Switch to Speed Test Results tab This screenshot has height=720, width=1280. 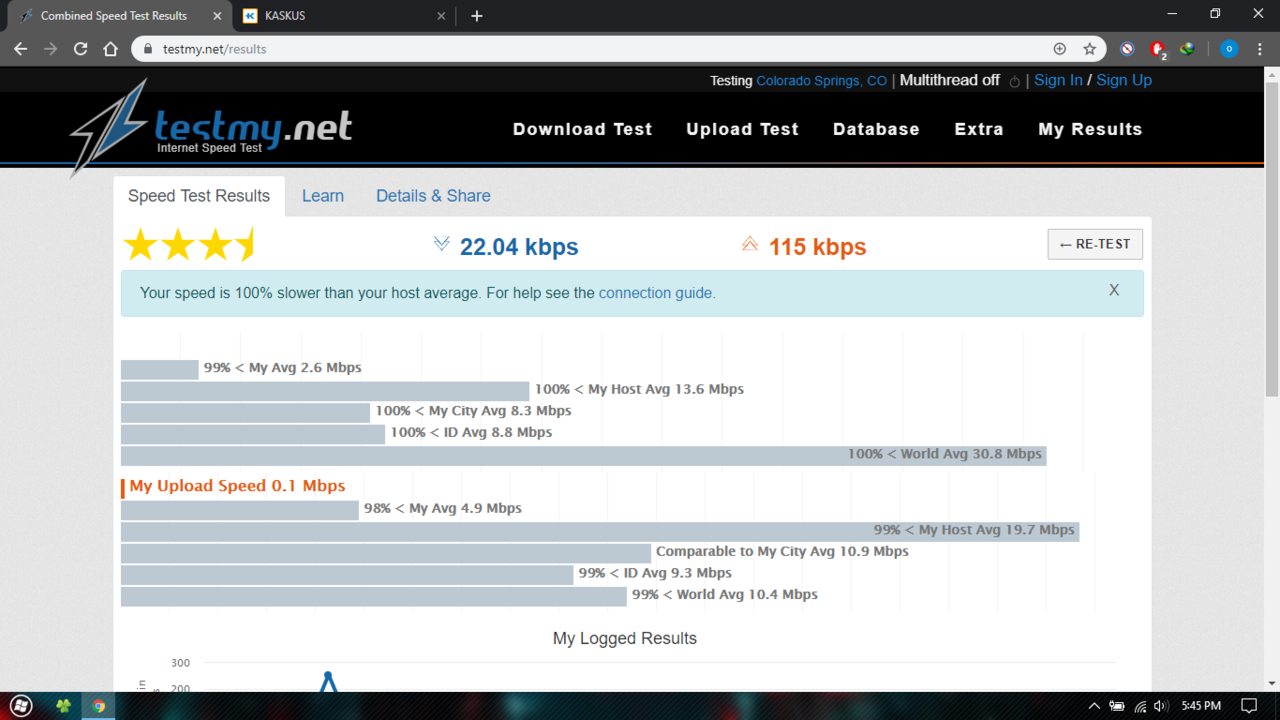(199, 196)
